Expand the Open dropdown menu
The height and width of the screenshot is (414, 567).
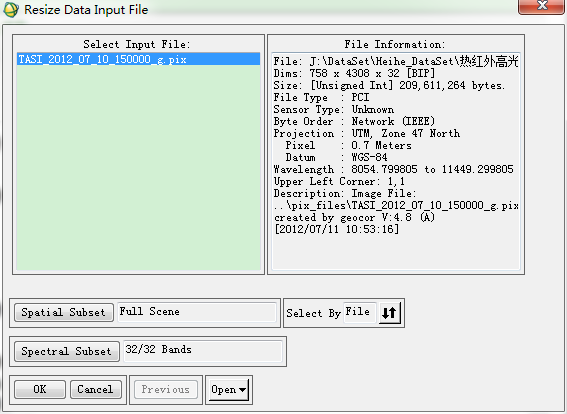[229, 389]
